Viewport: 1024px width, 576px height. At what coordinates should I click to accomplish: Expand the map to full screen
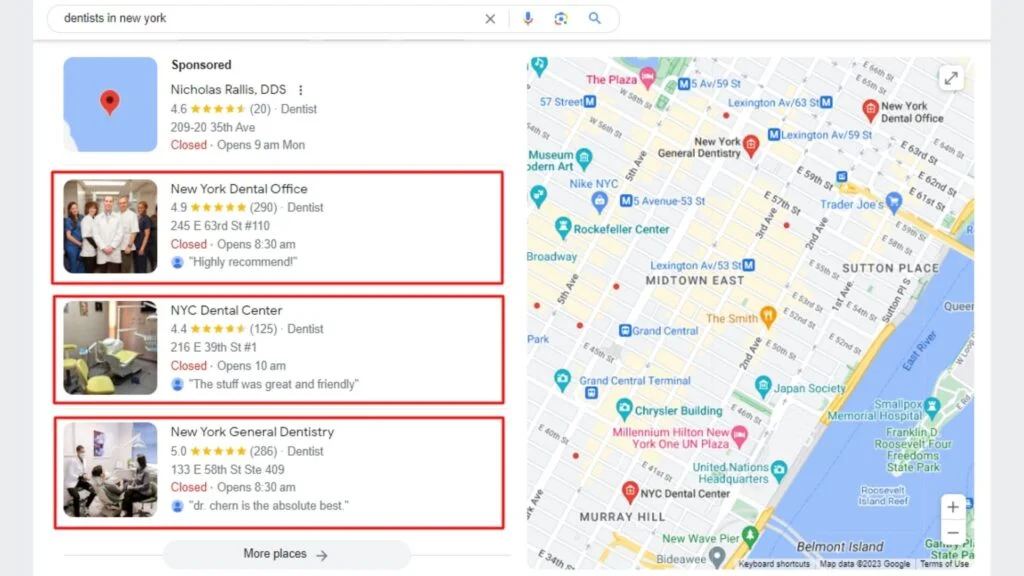pyautogui.click(x=951, y=79)
